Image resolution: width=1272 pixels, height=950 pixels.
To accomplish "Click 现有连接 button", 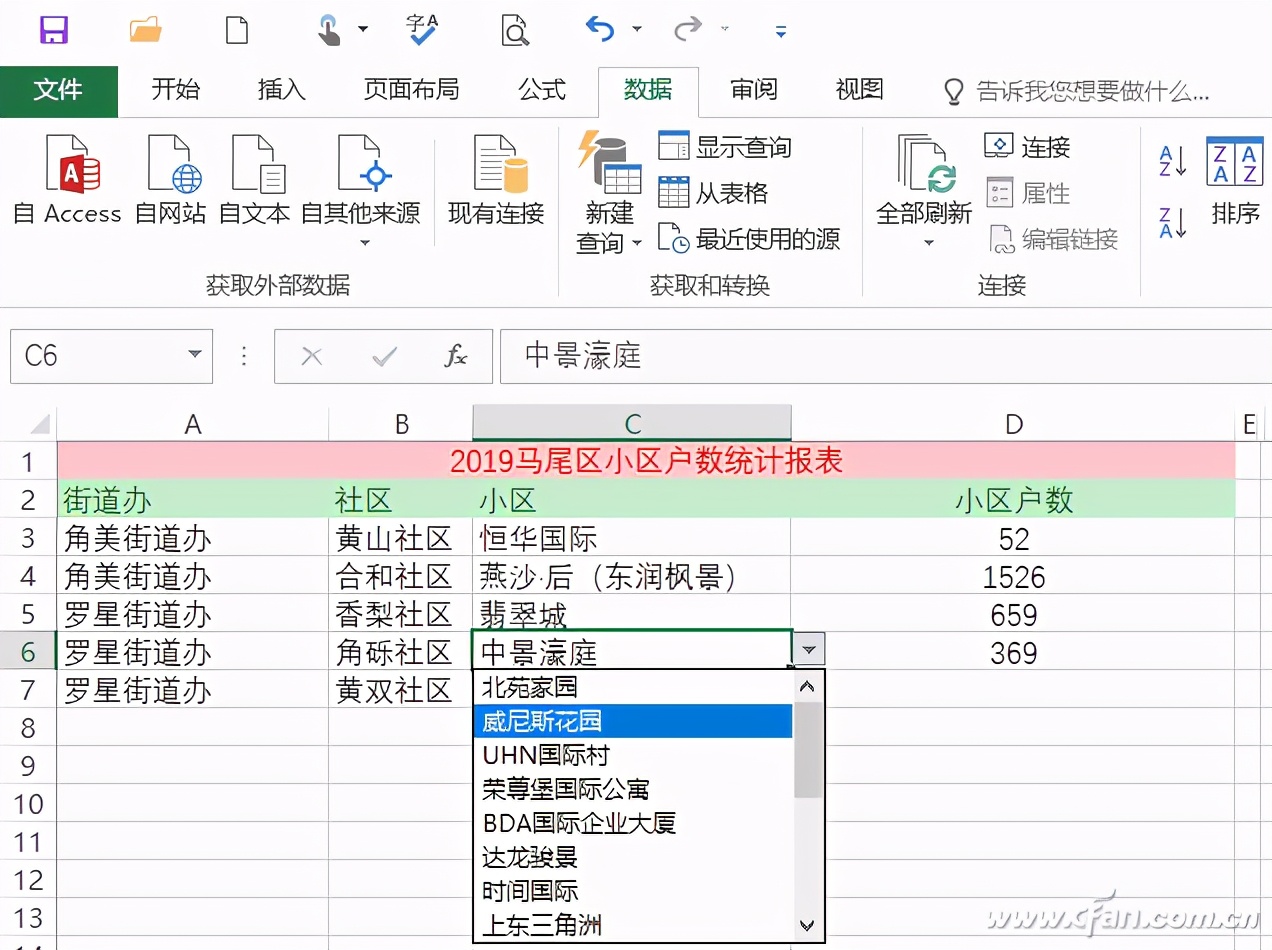I will 496,180.
